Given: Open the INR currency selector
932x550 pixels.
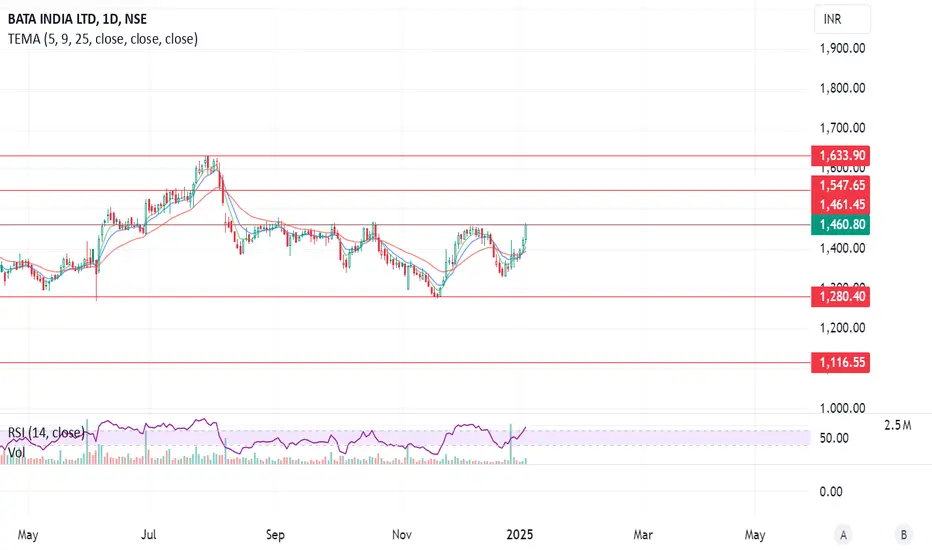Looking at the screenshot, I should [842, 20].
